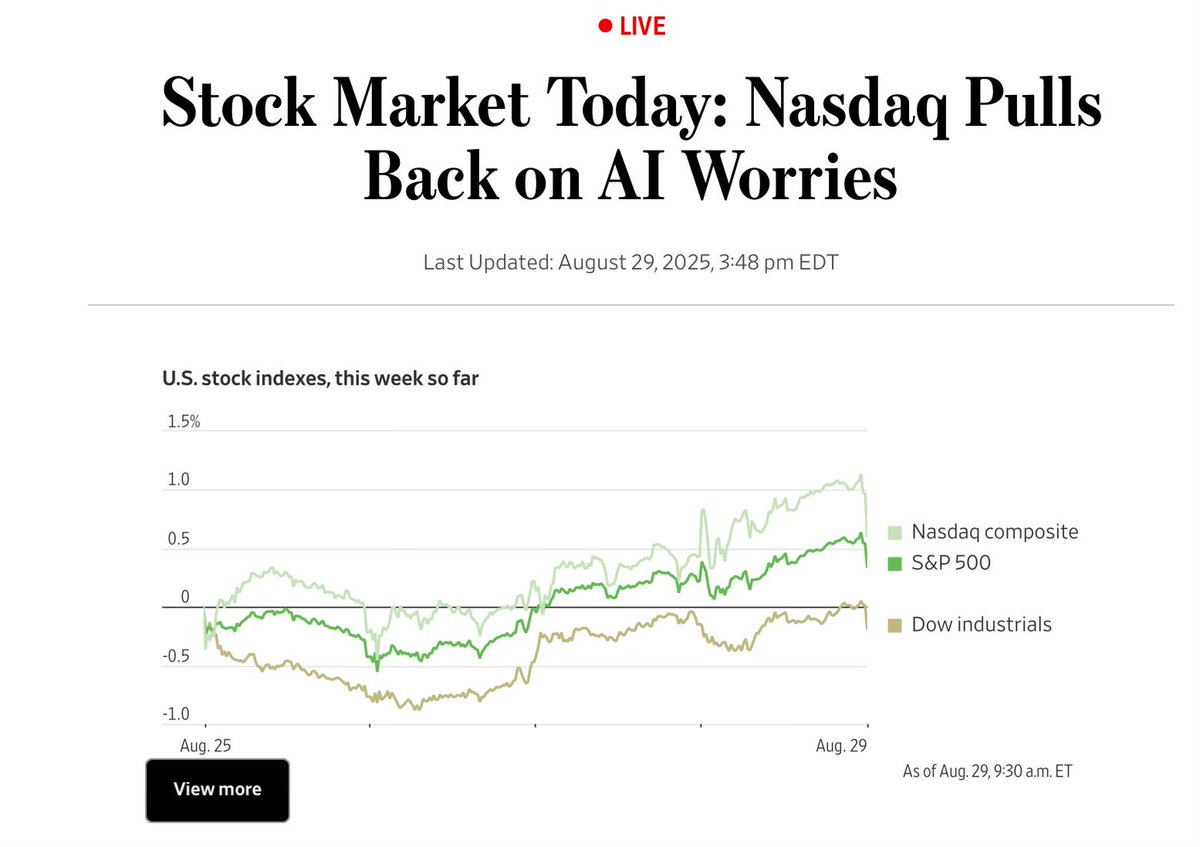Click the -1.0 y-axis label
Image resolution: width=1200 pixels, height=847 pixels.
tap(177, 713)
